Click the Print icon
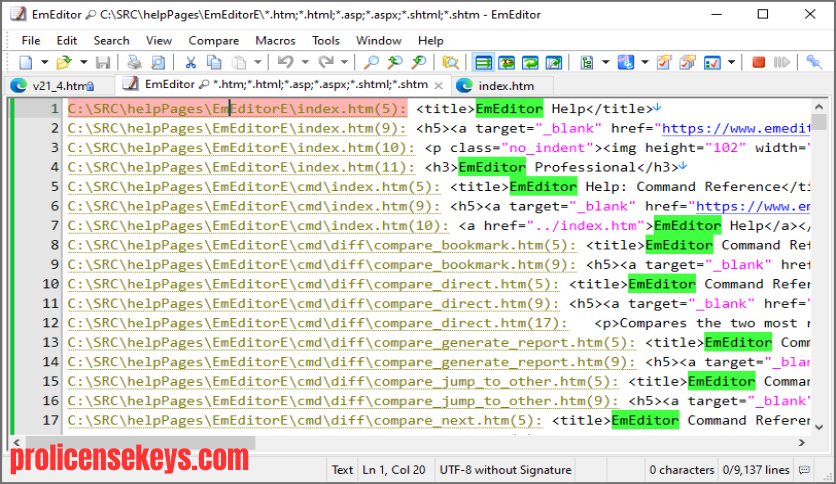The width and height of the screenshot is (836, 484). (x=134, y=62)
